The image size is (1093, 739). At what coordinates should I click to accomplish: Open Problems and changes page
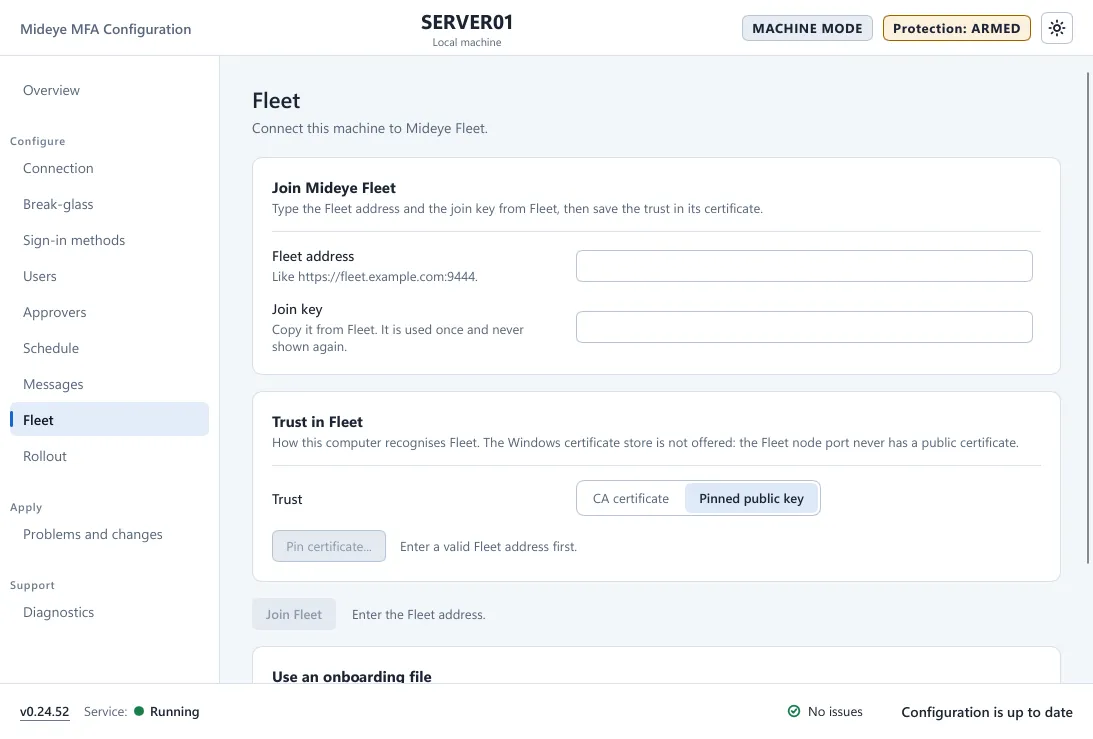93,534
